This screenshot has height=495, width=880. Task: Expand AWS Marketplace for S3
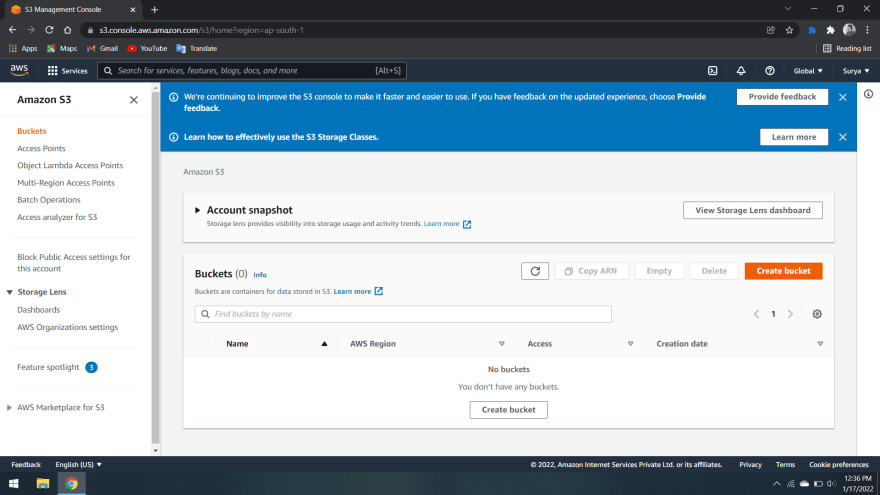click(x=10, y=407)
